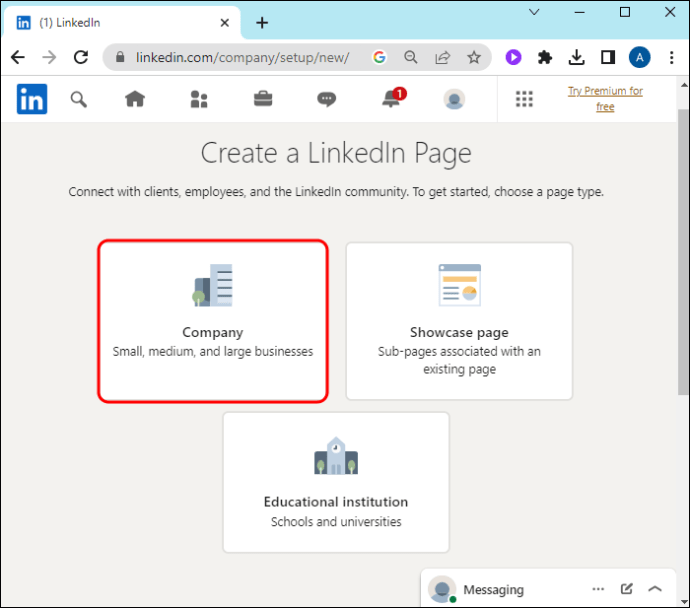Click 'Sub-pages associated with an existing page' text
The height and width of the screenshot is (608, 690).
459,360
